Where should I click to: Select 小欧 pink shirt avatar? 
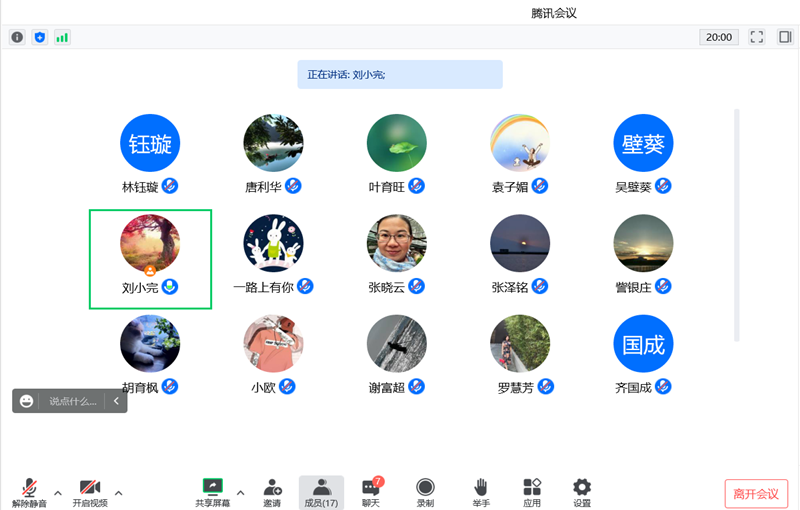[x=273, y=344]
